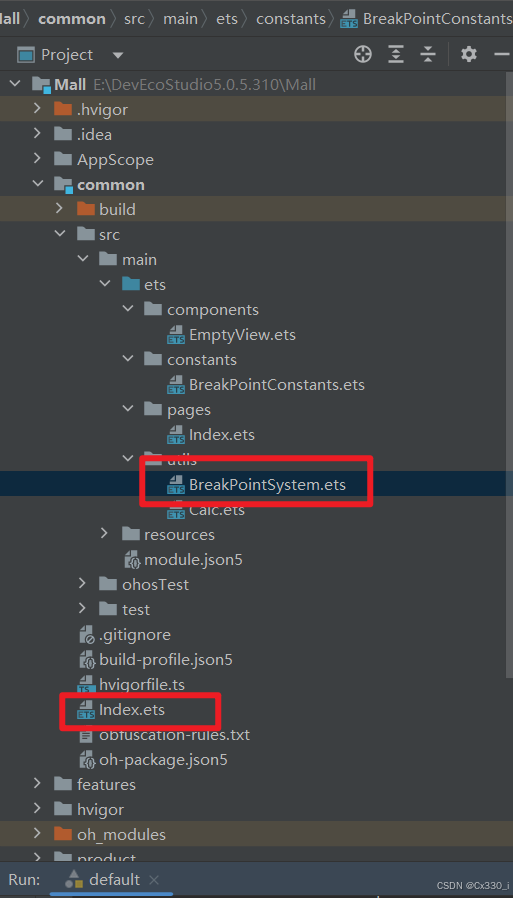Select .gitignore file

135,635
